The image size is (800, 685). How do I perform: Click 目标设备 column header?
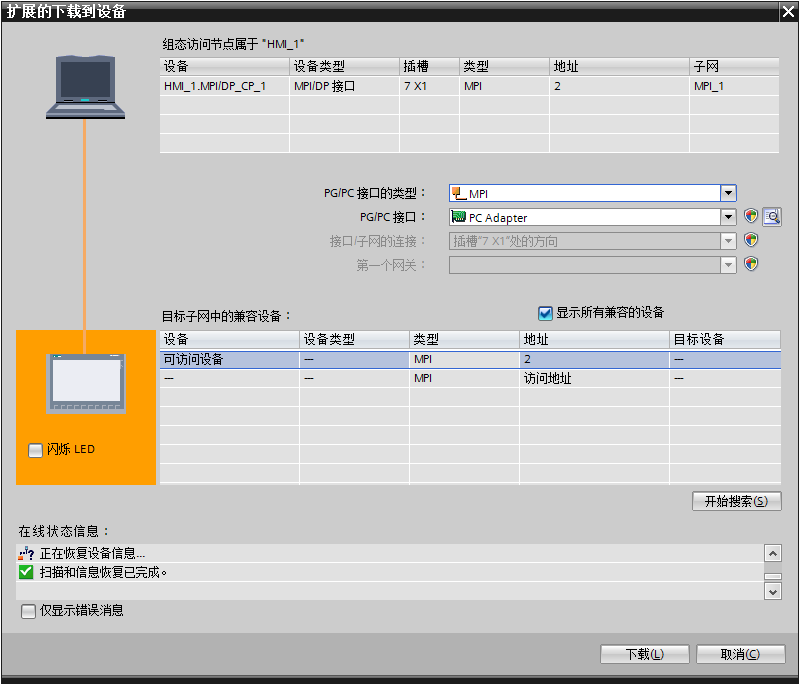point(724,339)
